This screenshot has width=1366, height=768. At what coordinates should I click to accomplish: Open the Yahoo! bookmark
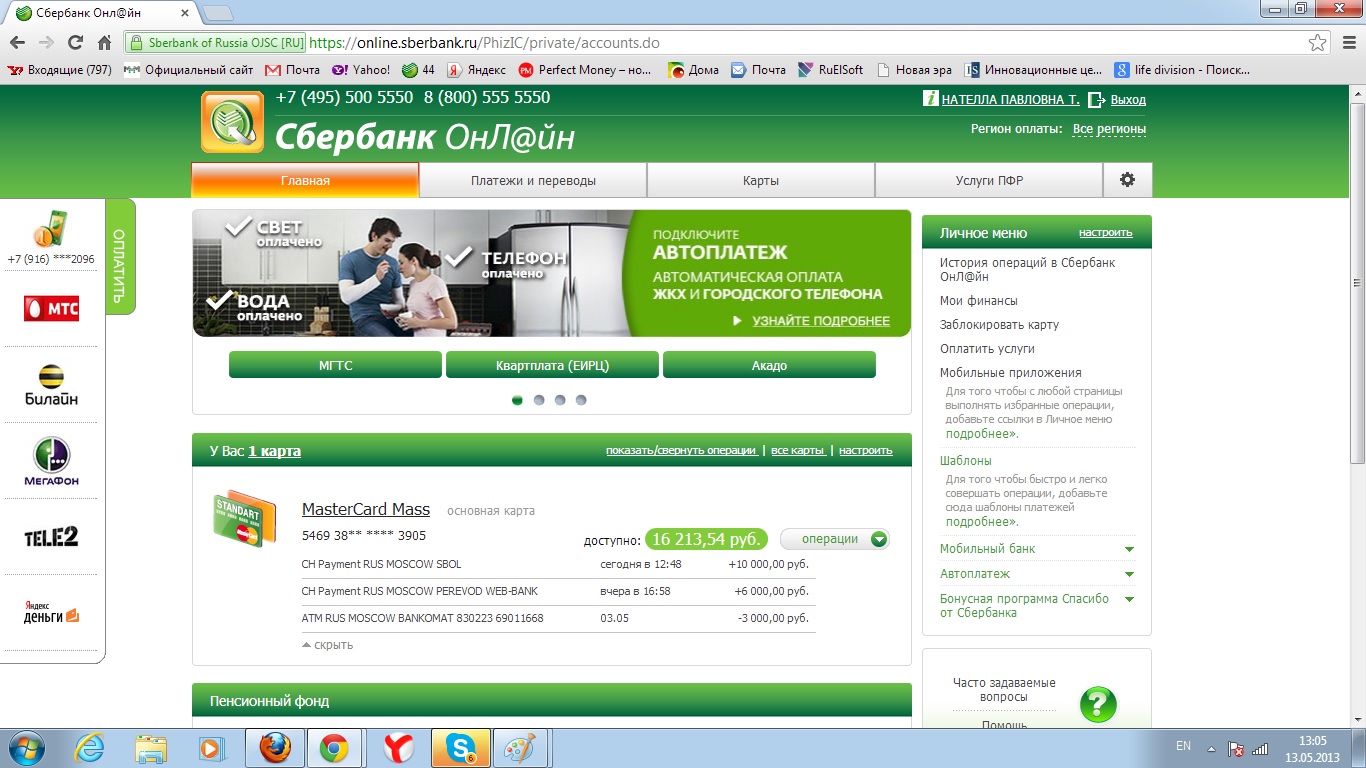(x=361, y=70)
